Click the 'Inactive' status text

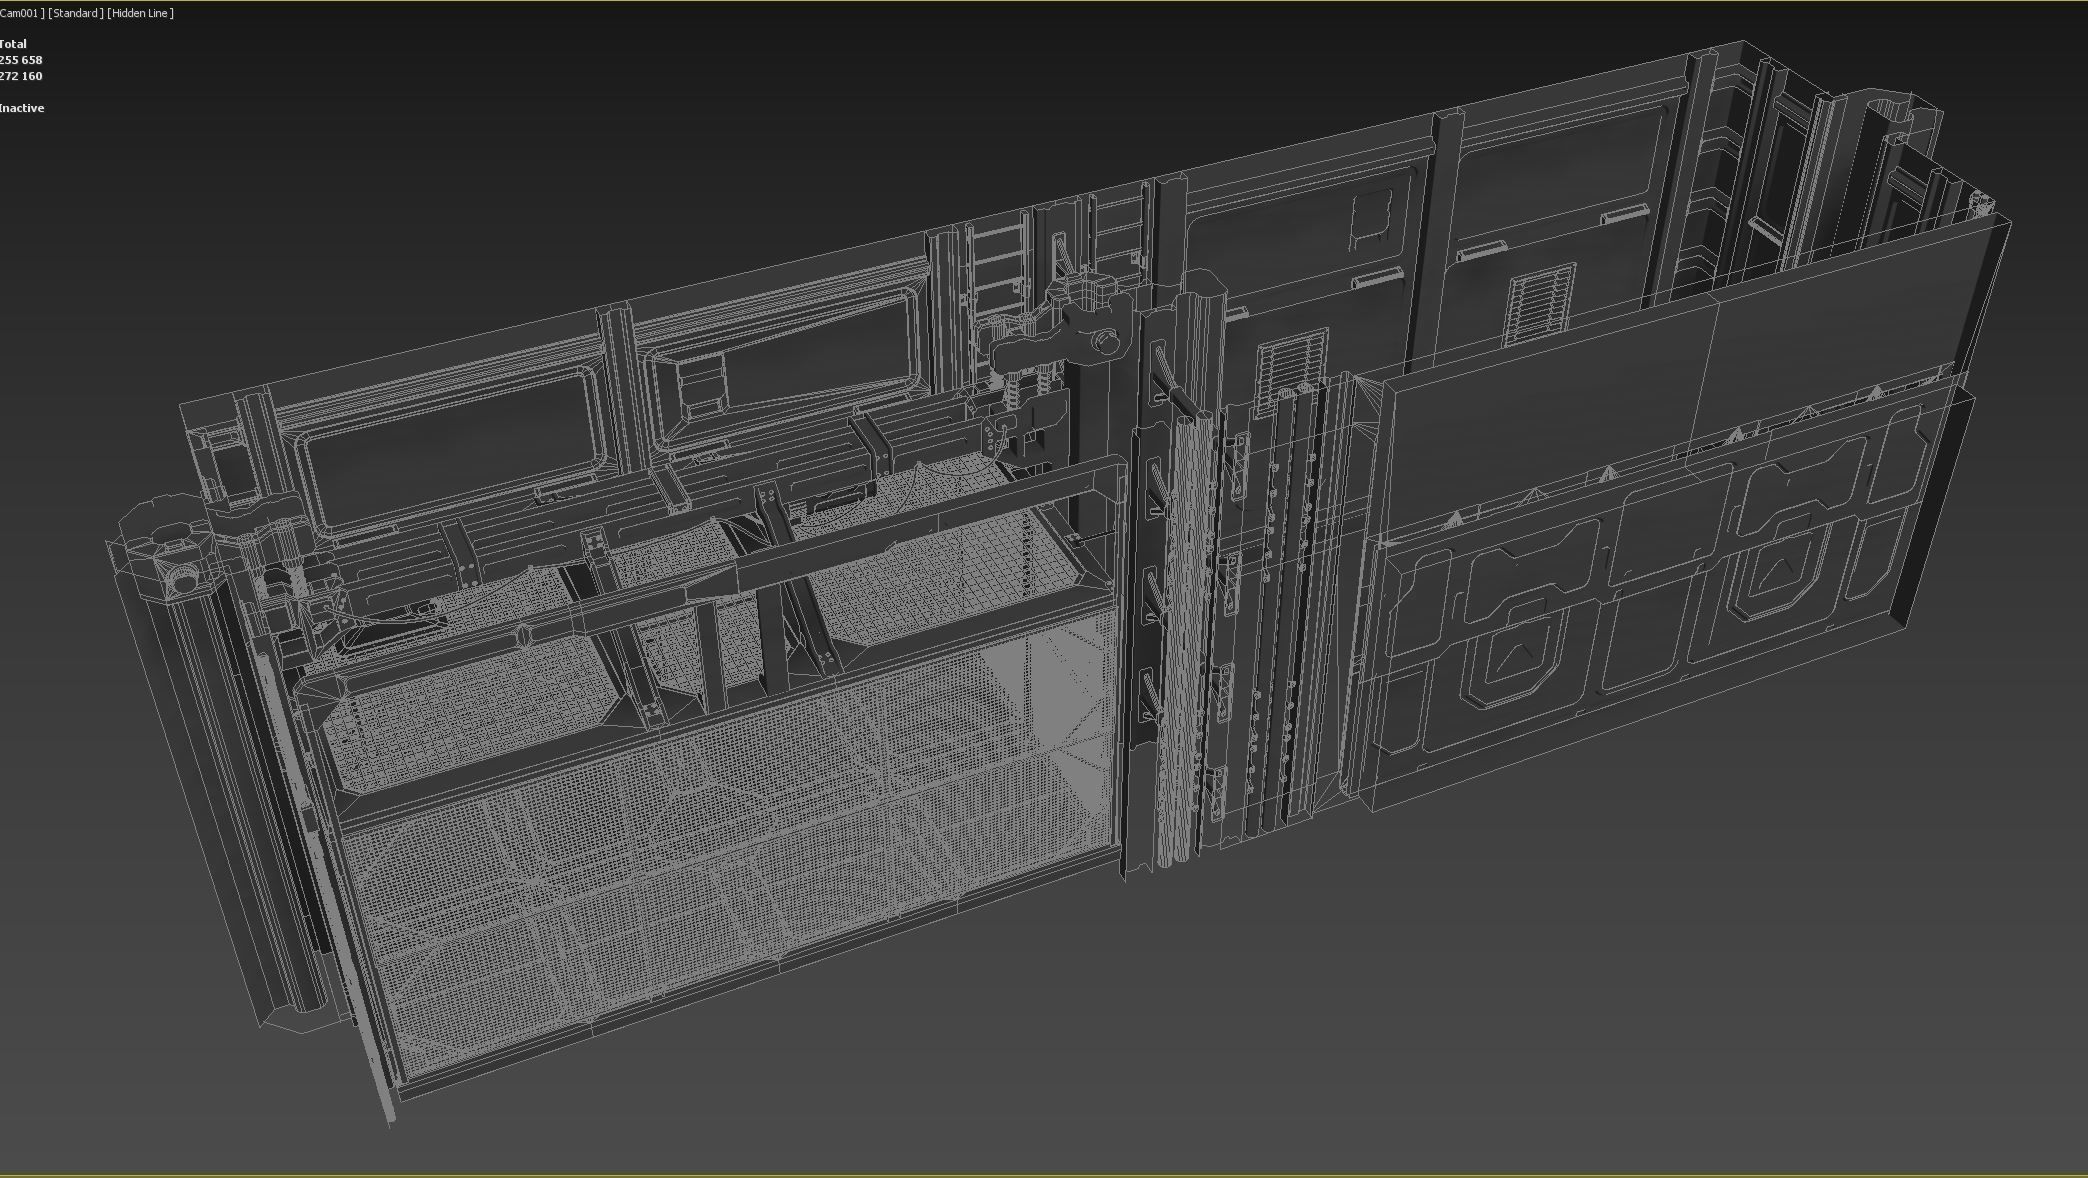(22, 108)
